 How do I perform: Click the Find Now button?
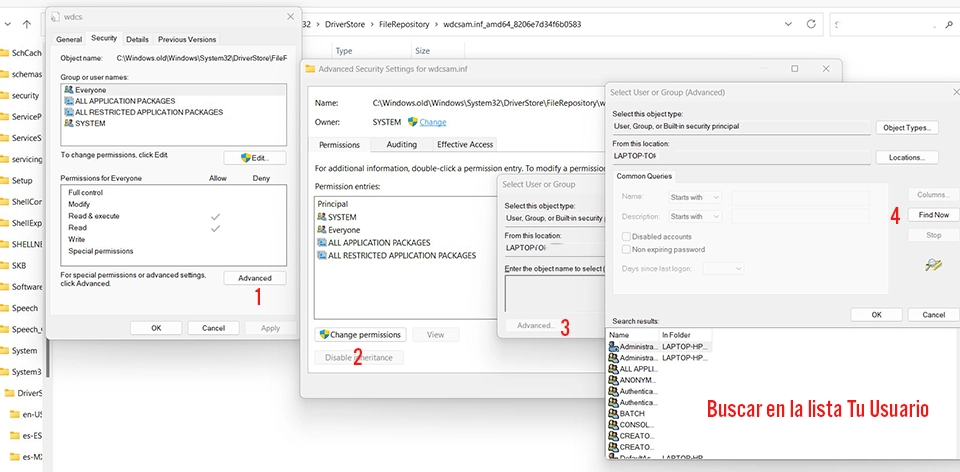tap(933, 215)
